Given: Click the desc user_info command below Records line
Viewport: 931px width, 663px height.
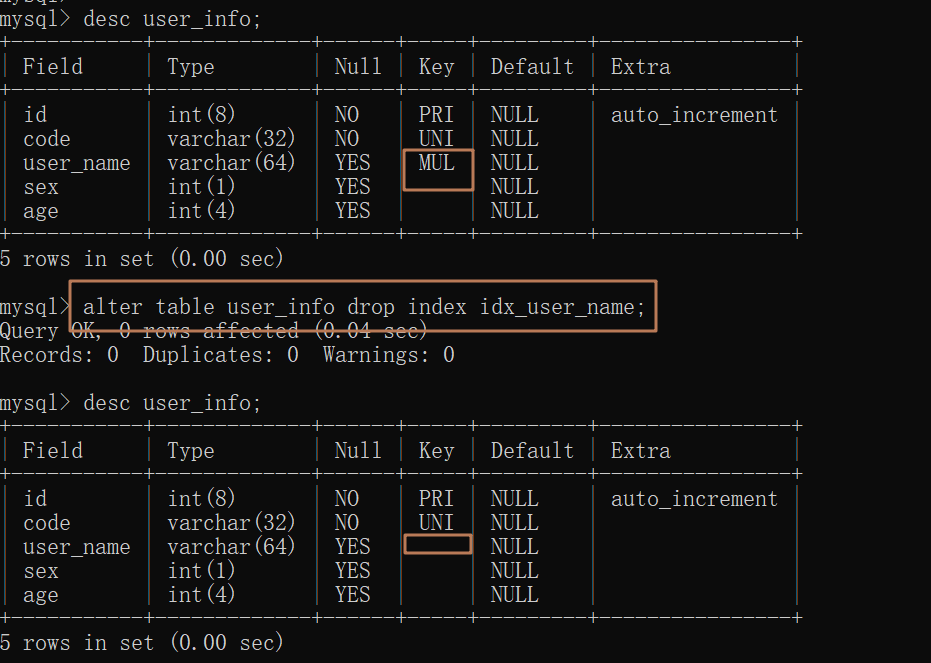Looking at the screenshot, I should pos(172,403).
